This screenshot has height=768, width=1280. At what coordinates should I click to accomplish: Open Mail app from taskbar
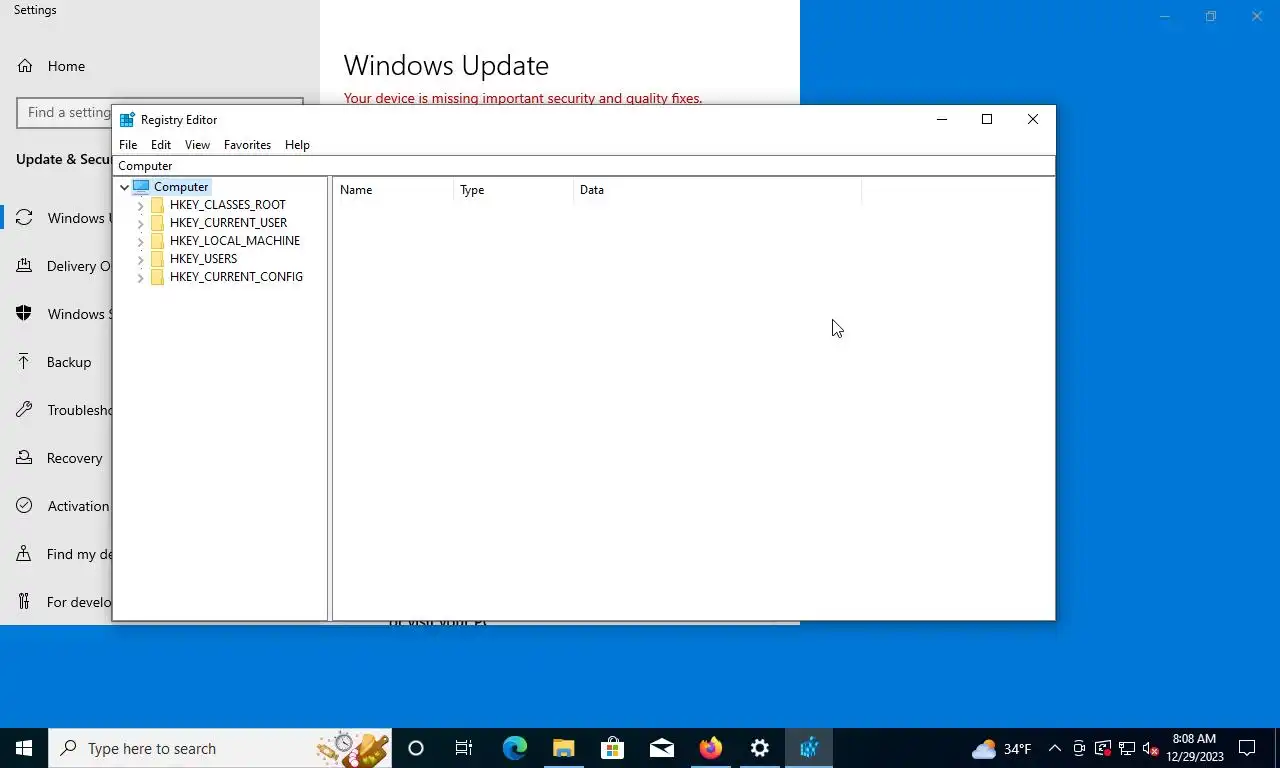661,748
